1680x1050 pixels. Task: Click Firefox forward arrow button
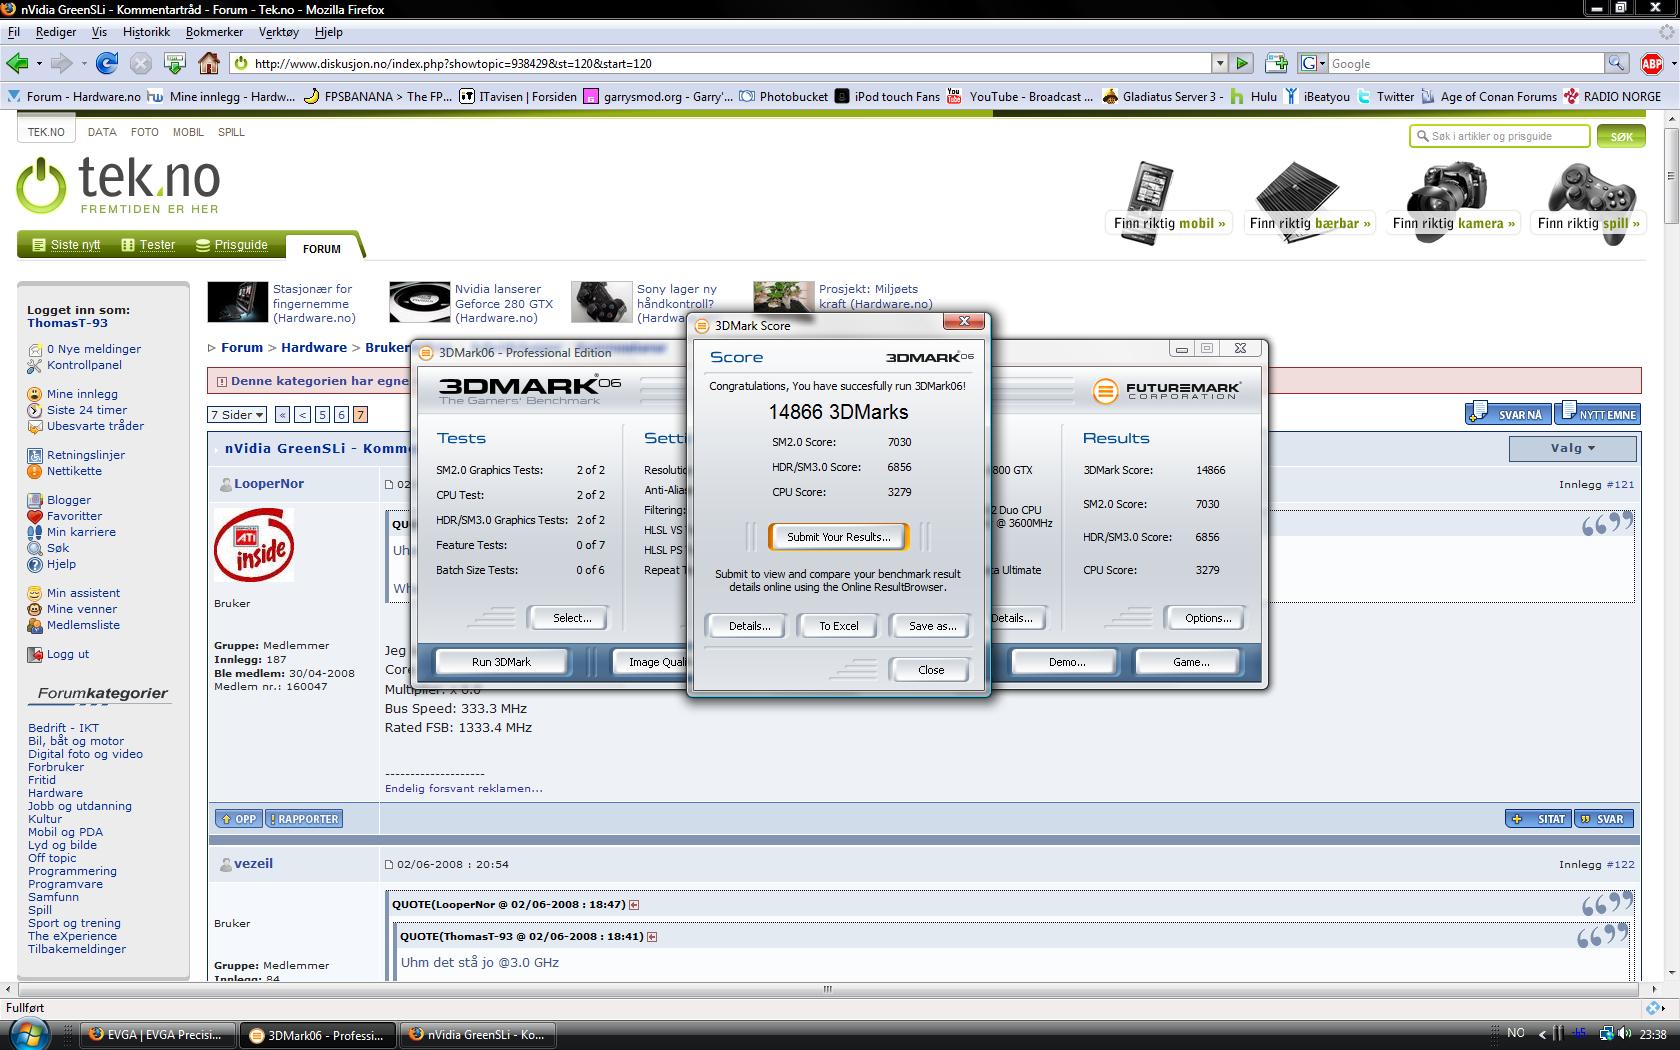coord(61,63)
